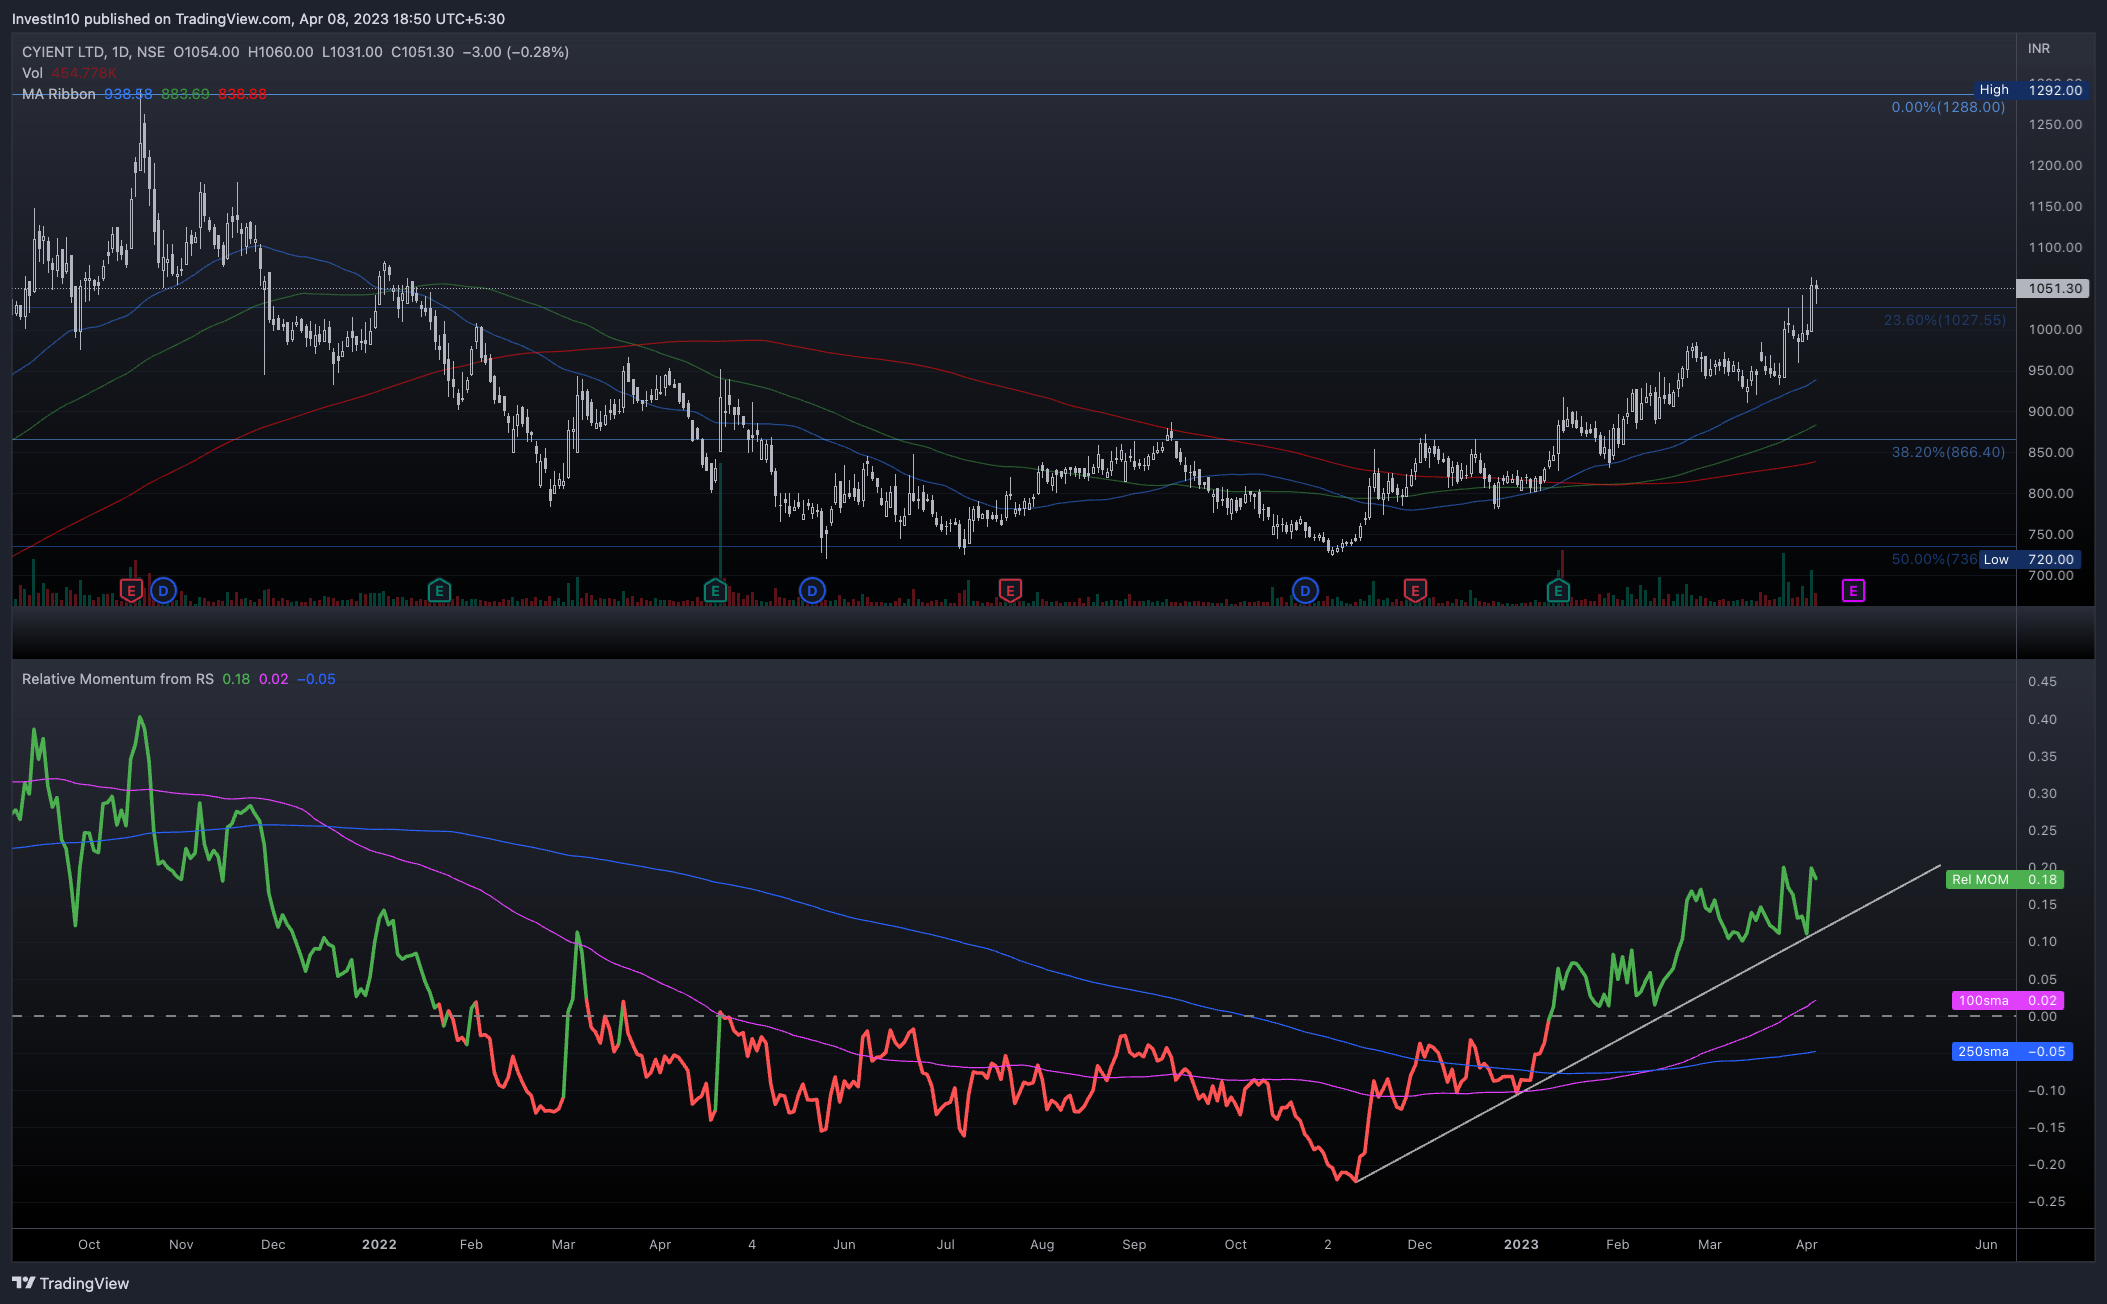Select the Vol indicator legend
2107x1304 pixels.
pos(32,73)
